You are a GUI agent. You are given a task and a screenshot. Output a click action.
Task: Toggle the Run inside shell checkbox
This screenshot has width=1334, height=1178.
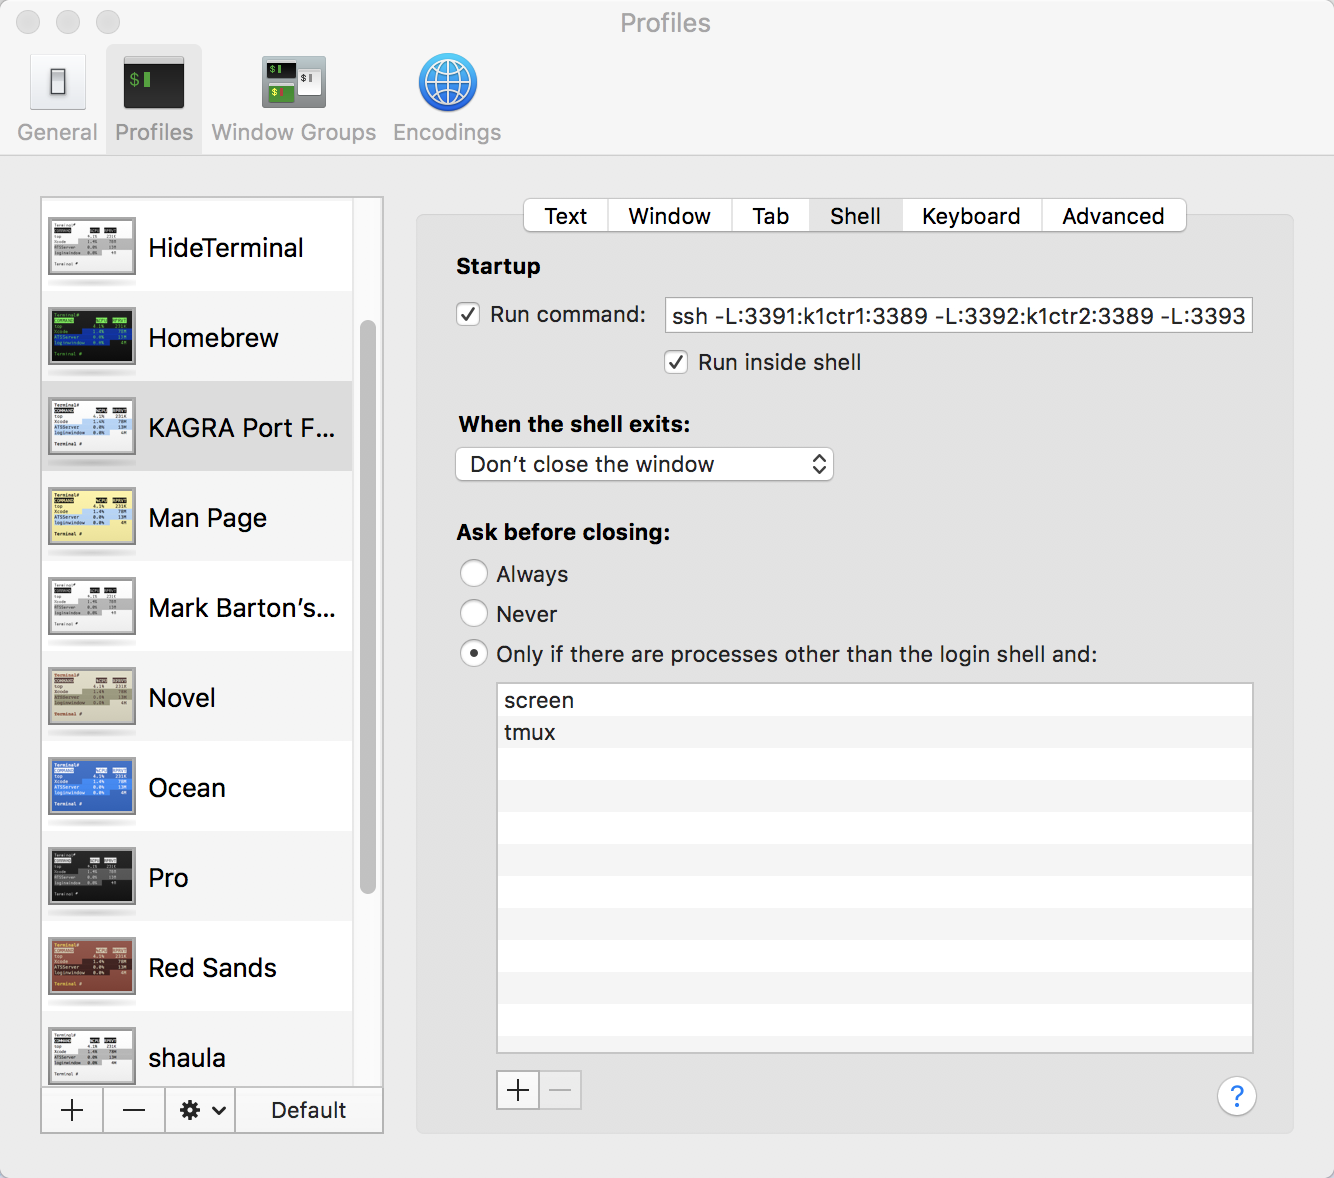(x=677, y=362)
